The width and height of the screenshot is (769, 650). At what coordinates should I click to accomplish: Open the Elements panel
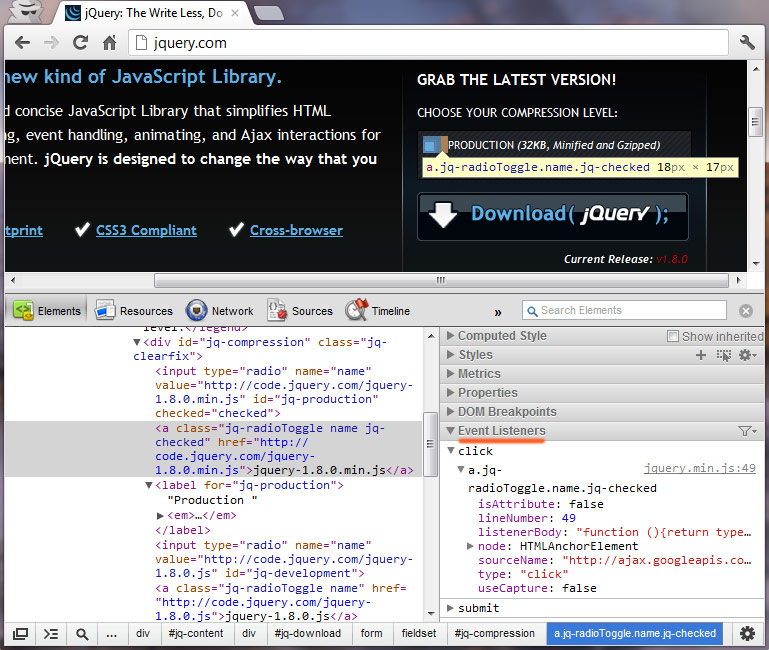[47, 311]
